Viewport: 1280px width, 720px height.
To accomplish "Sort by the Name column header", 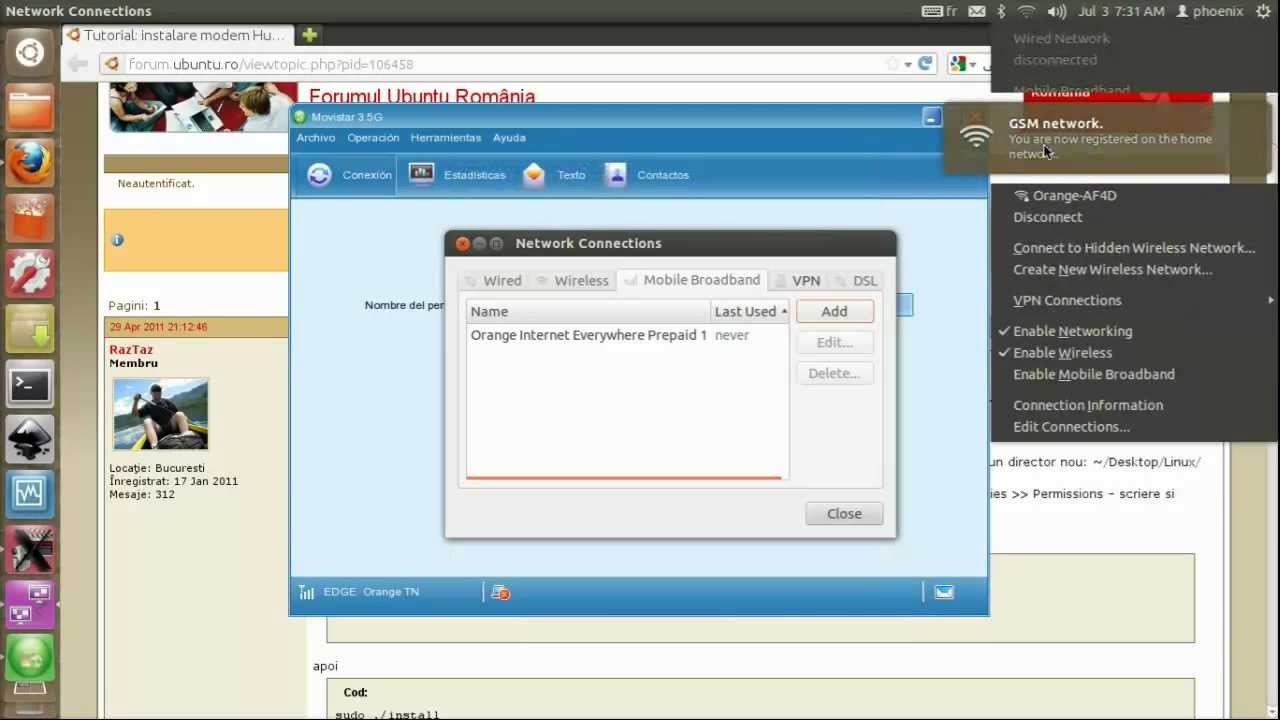I will click(x=589, y=311).
